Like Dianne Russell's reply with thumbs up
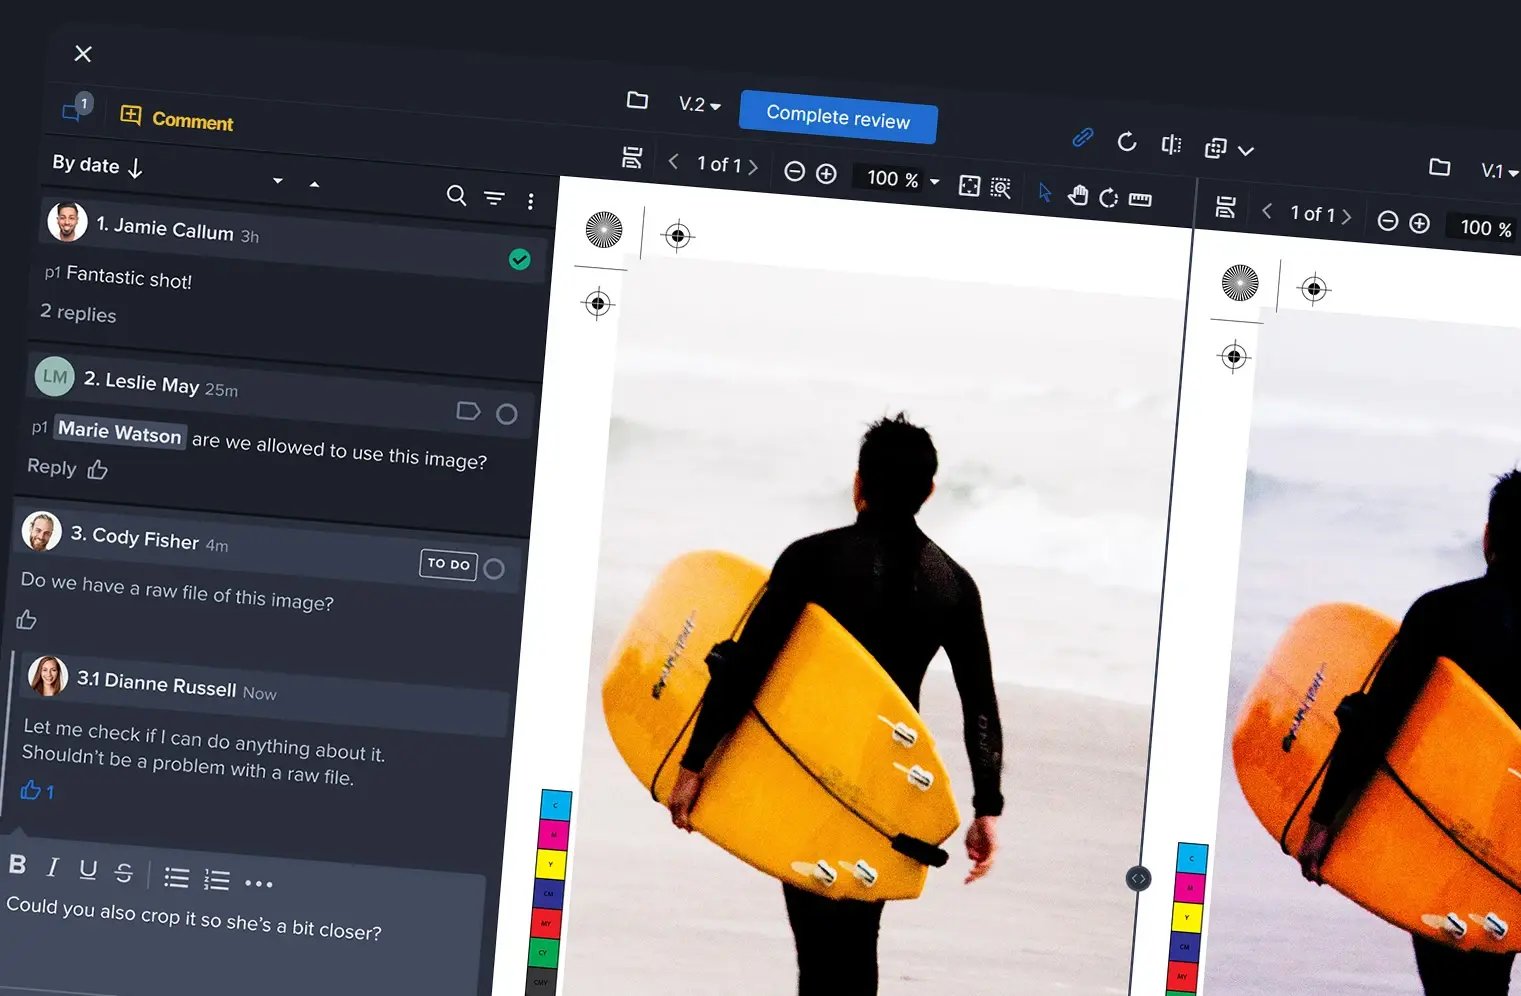The image size is (1521, 996). [31, 790]
